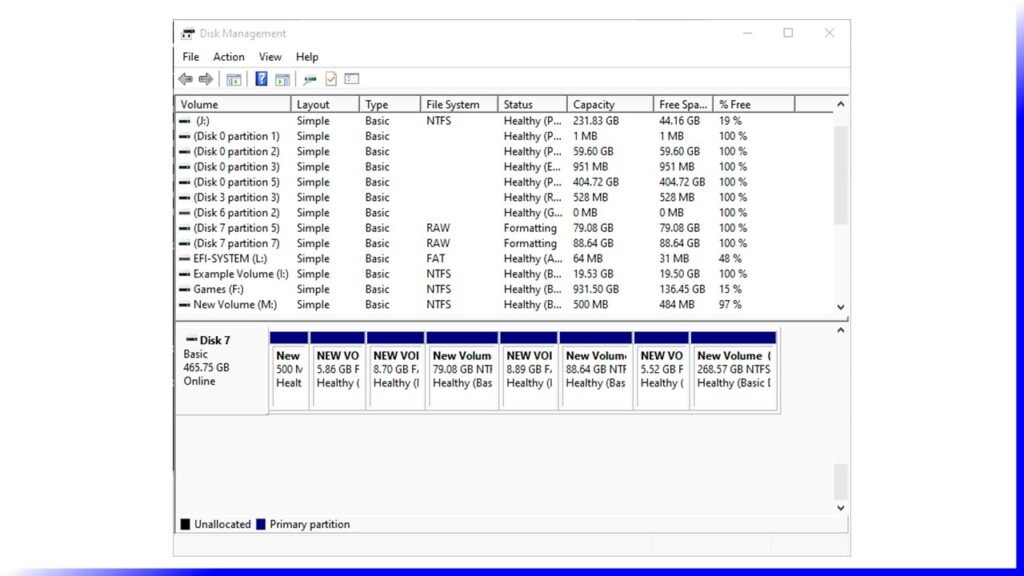Open the File menu

click(190, 57)
